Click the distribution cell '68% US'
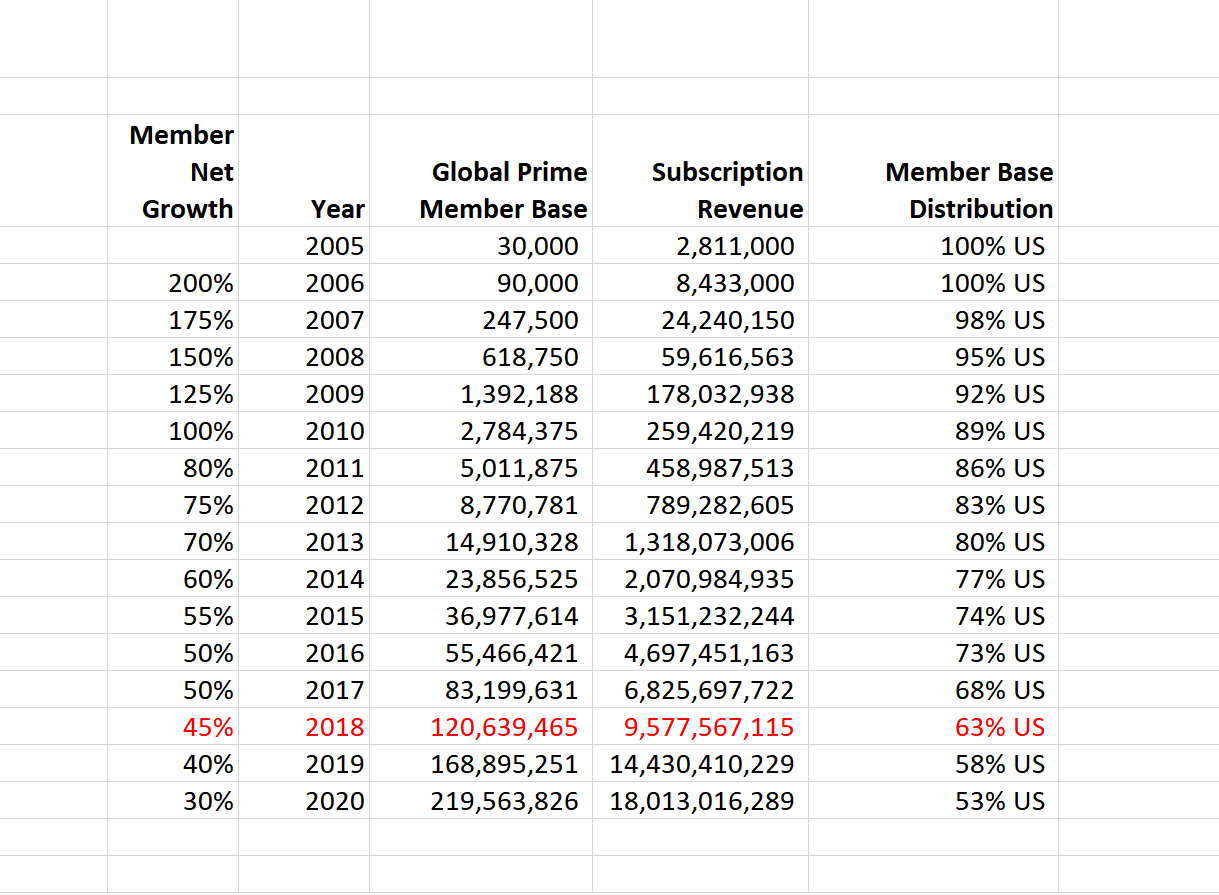This screenshot has height=895, width=1219. [934, 690]
